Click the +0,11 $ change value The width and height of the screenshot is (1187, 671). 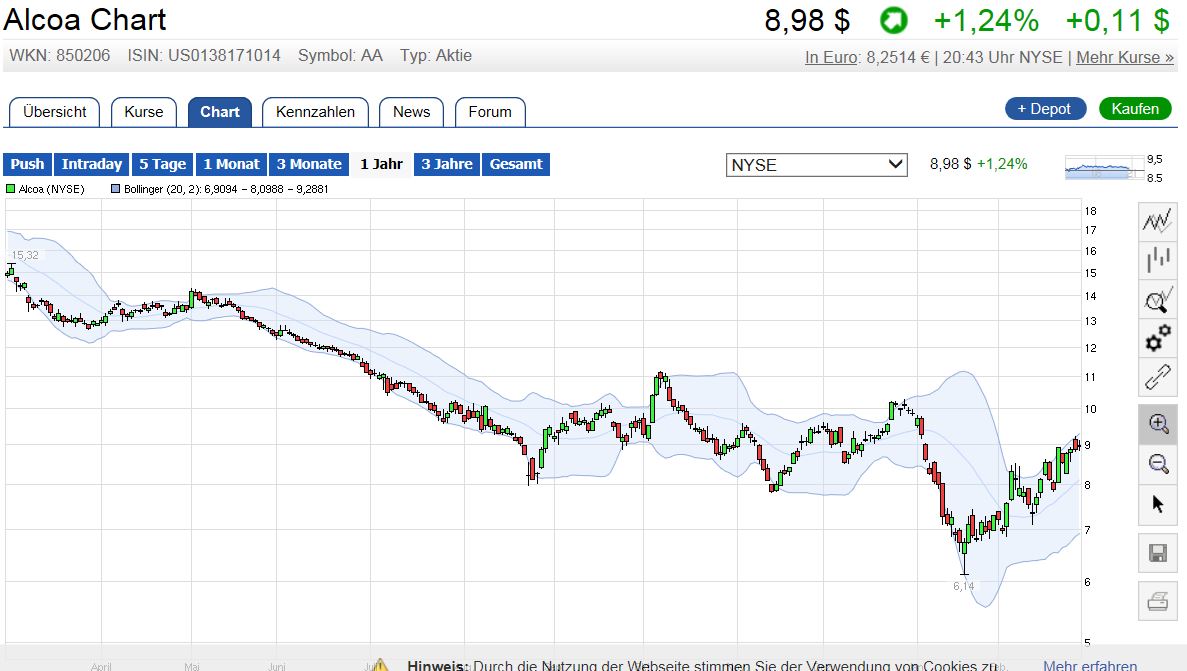[1117, 20]
